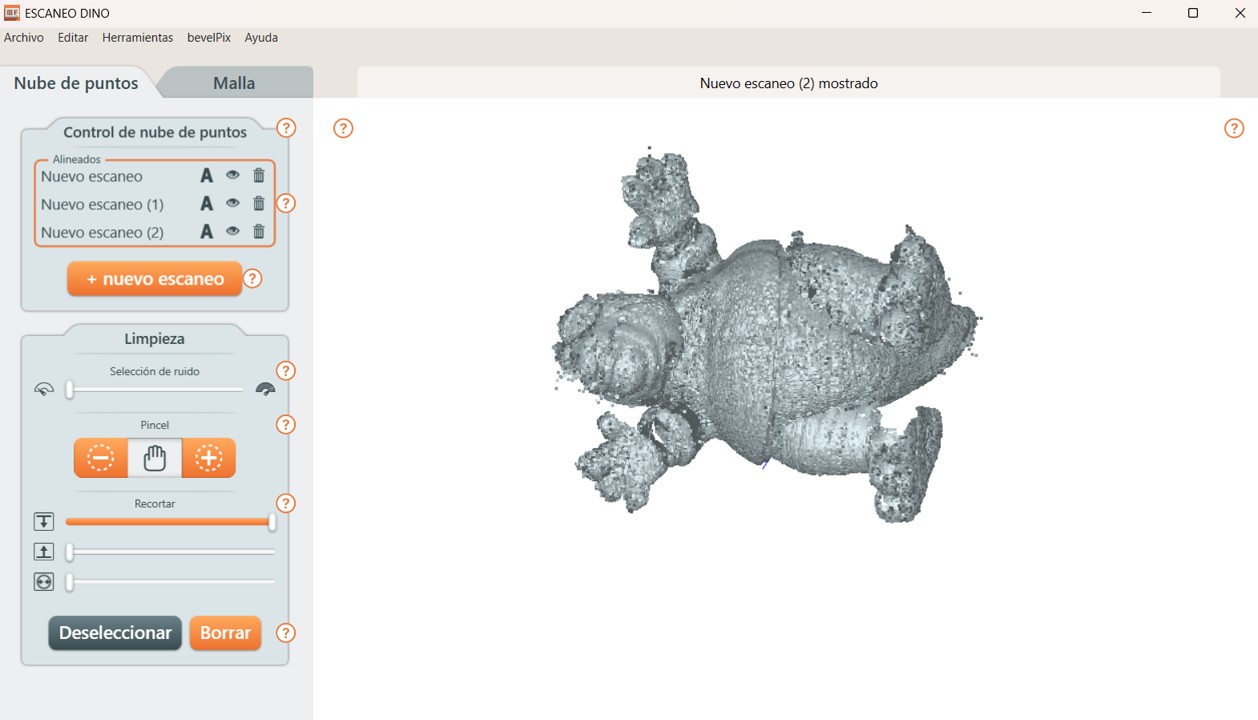This screenshot has height=720, width=1258.
Task: Click the A align icon for Nuevo escaneo
Action: tap(206, 176)
